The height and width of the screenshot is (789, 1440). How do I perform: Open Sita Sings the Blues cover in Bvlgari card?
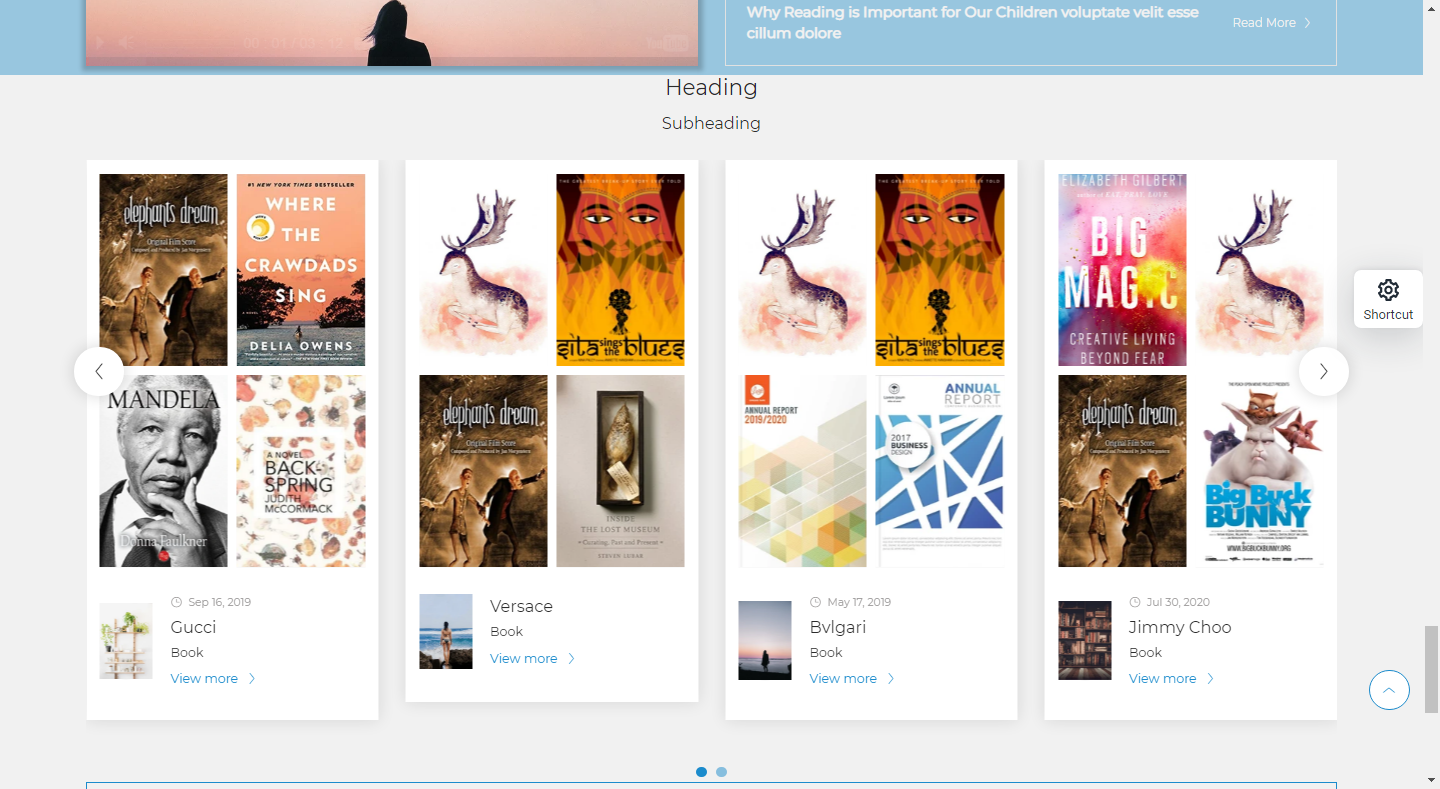coord(940,270)
